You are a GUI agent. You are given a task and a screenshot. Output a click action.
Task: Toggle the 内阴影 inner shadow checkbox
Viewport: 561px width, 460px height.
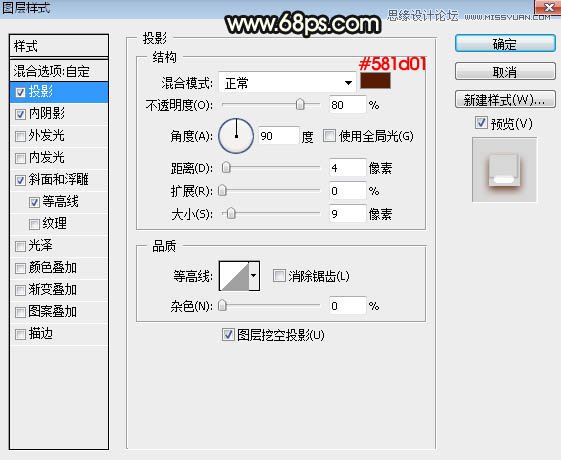coord(20,114)
